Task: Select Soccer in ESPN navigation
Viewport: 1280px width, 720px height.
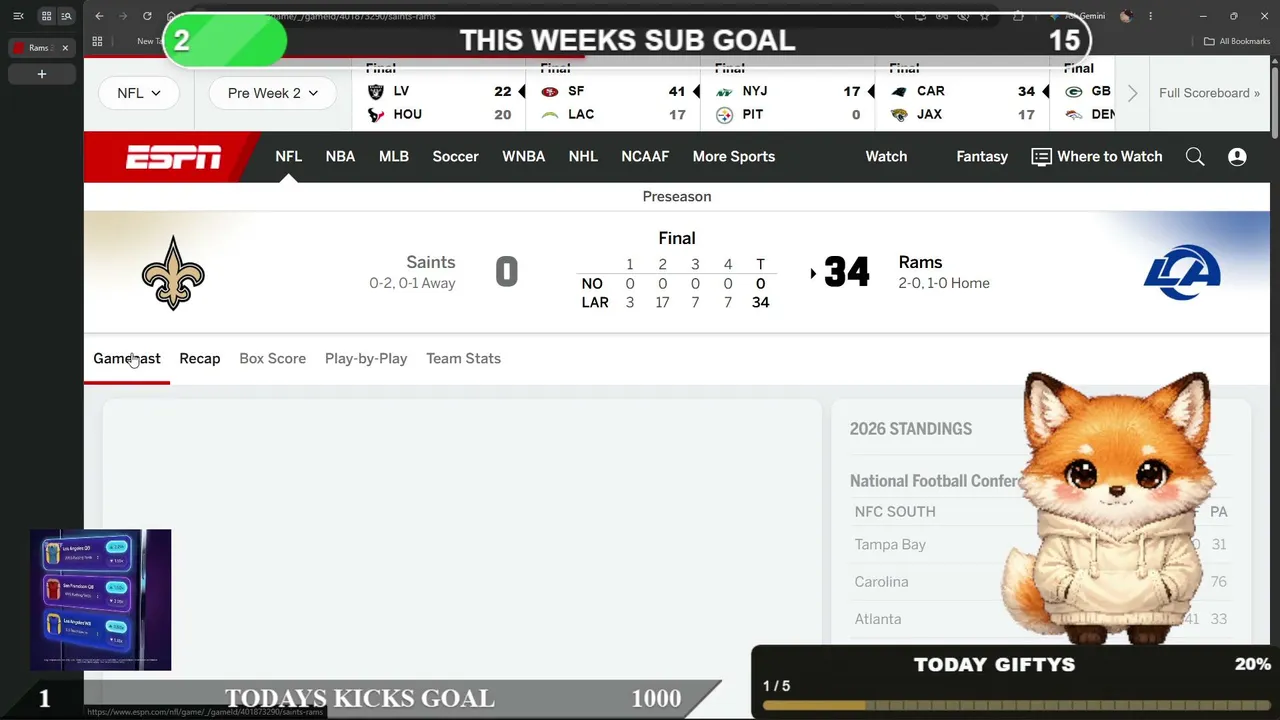Action: coord(455,156)
